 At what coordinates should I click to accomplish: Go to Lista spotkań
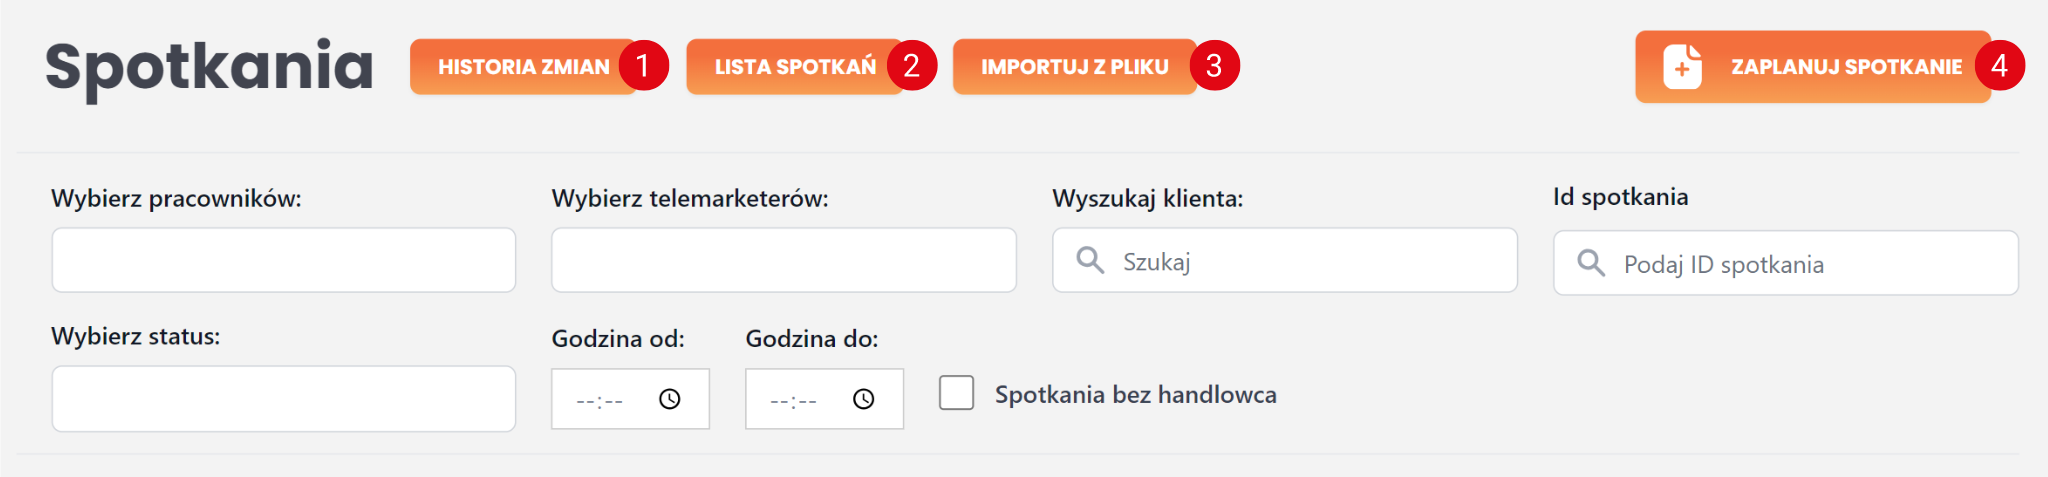[x=794, y=67]
